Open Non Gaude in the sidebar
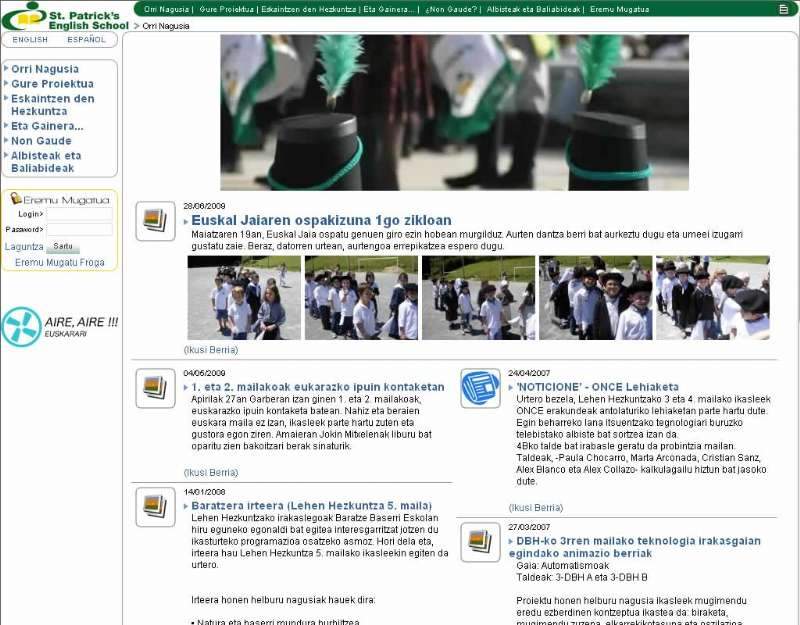 pyautogui.click(x=41, y=141)
